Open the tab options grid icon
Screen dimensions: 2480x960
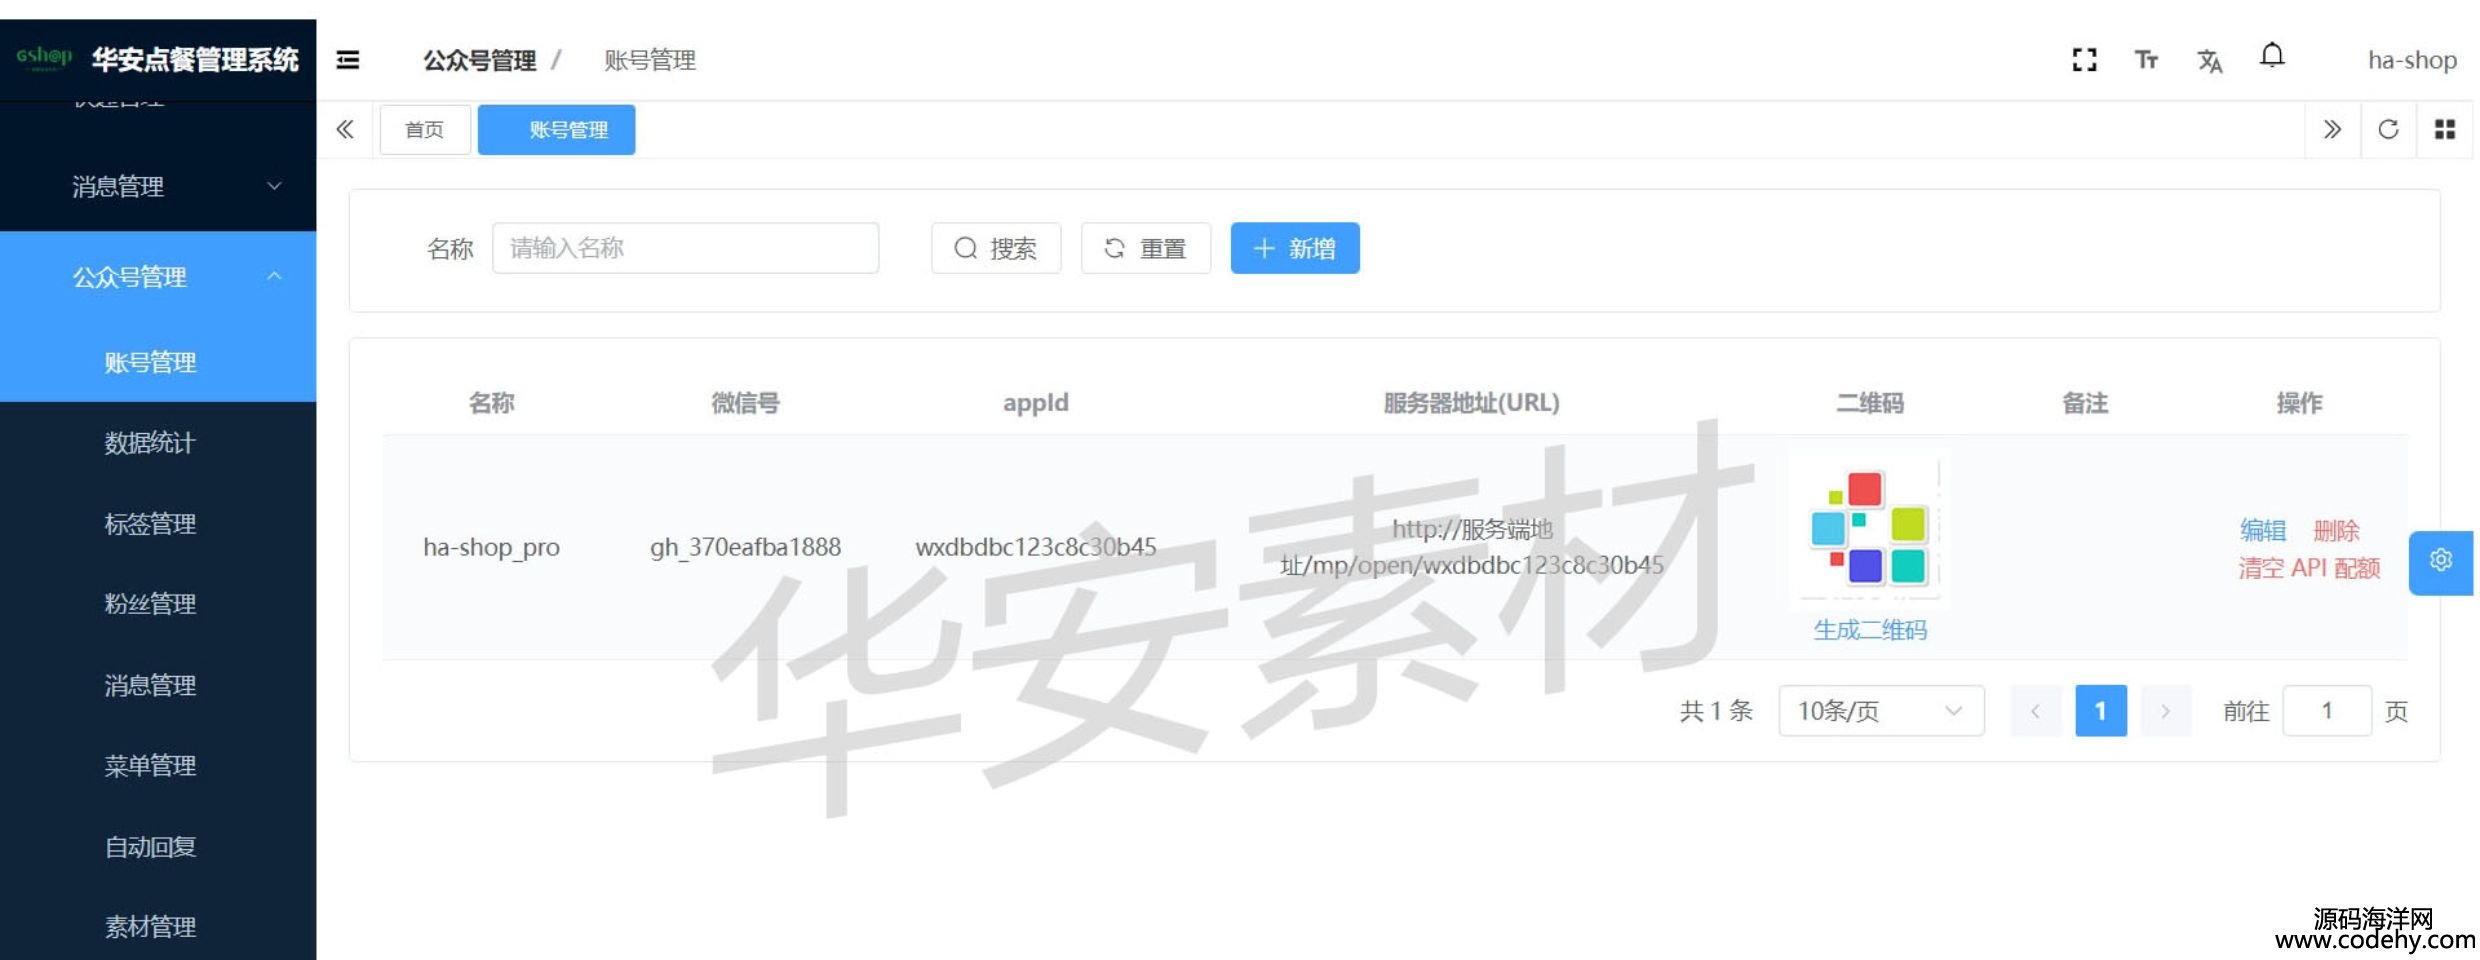point(2444,129)
